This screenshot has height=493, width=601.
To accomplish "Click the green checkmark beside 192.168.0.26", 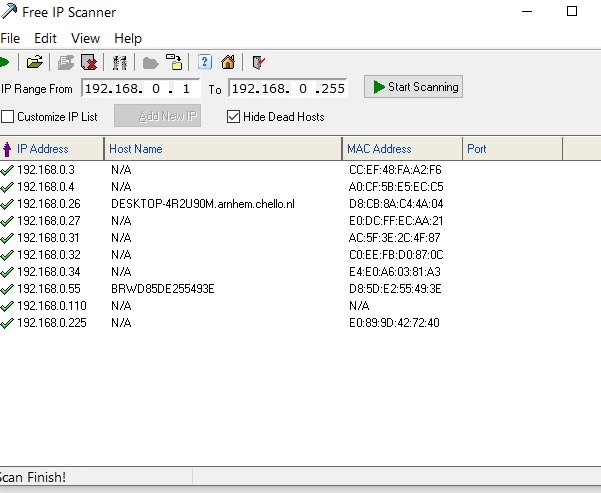I will coord(7,204).
